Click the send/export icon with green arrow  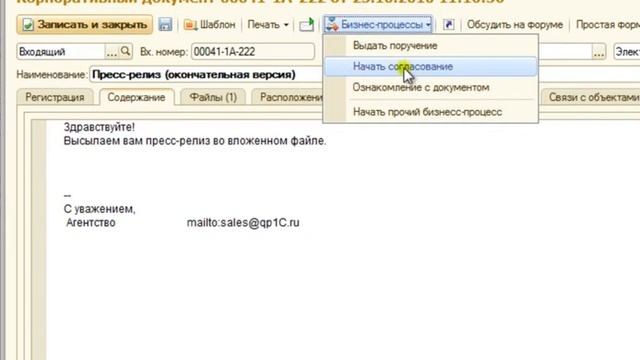tap(307, 25)
